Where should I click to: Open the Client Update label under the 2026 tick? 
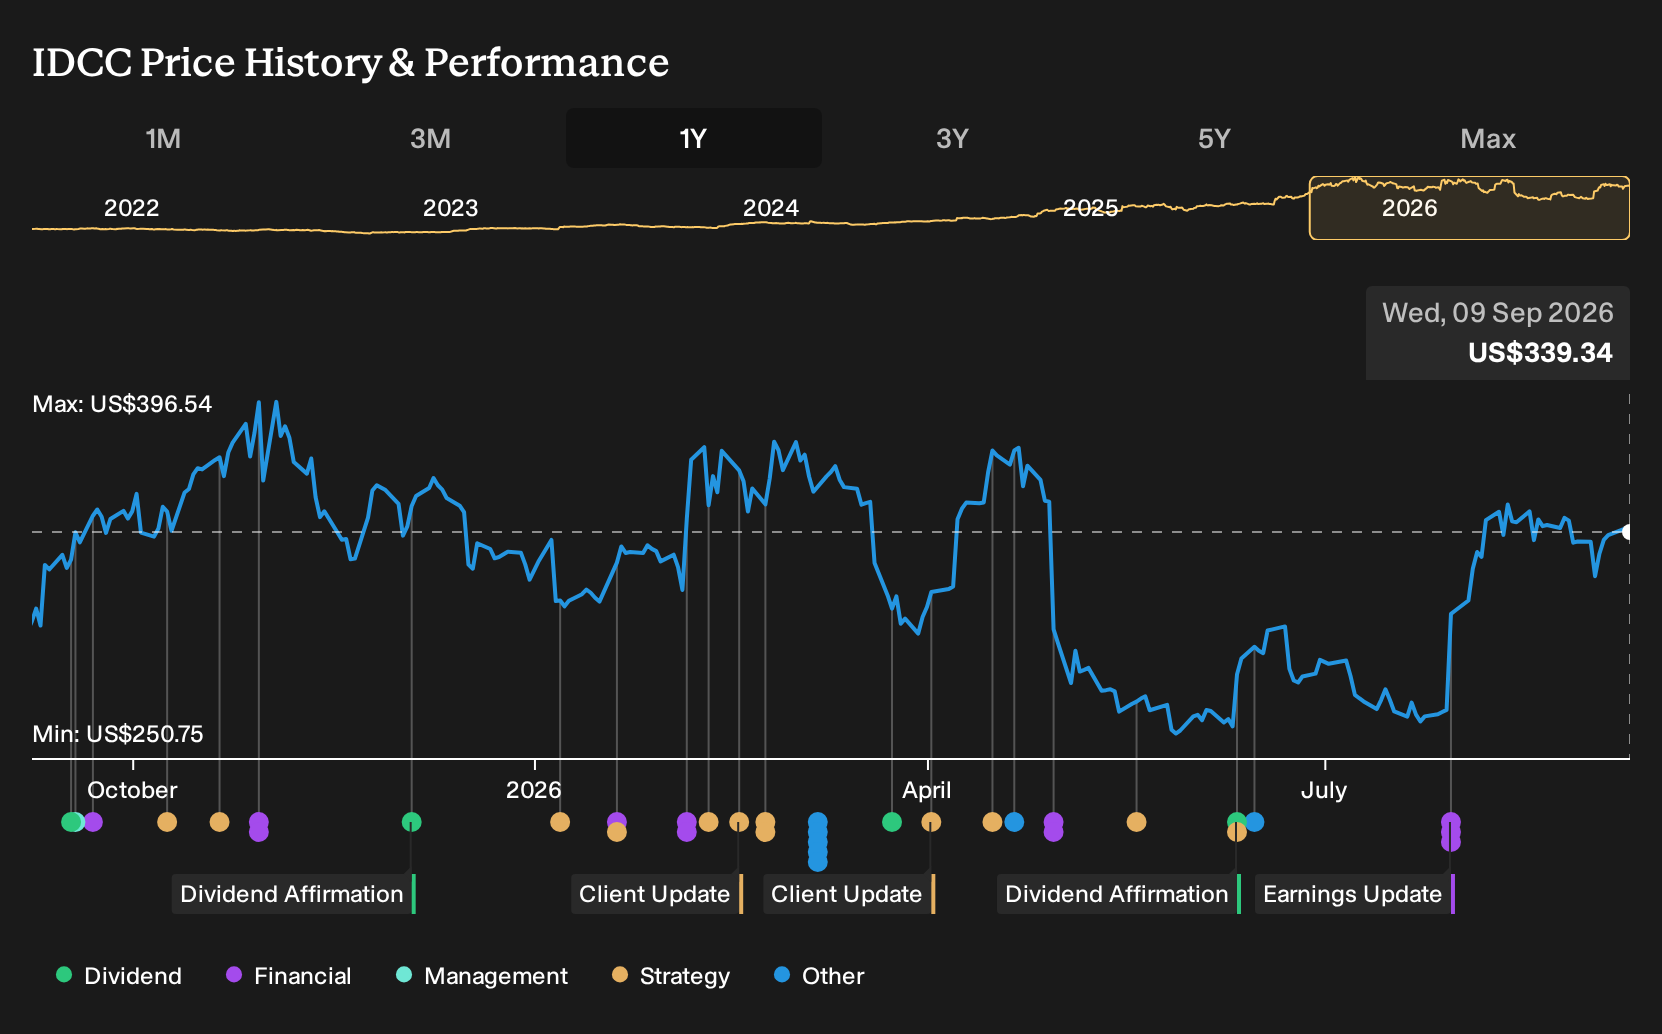(657, 894)
